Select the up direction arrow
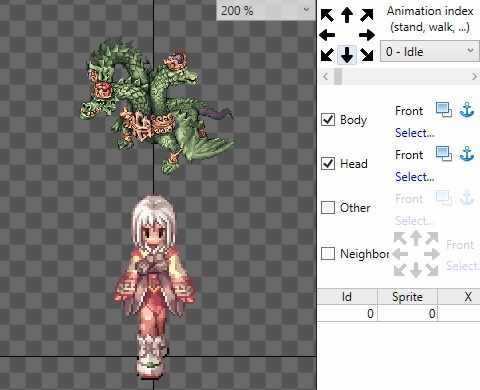480x390 pixels. (x=347, y=15)
